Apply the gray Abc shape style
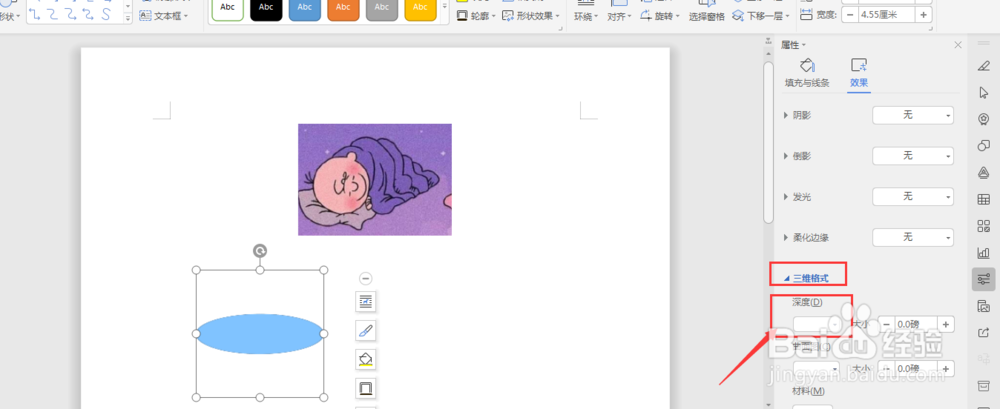Screen dimensions: 1000x409 [382, 9]
